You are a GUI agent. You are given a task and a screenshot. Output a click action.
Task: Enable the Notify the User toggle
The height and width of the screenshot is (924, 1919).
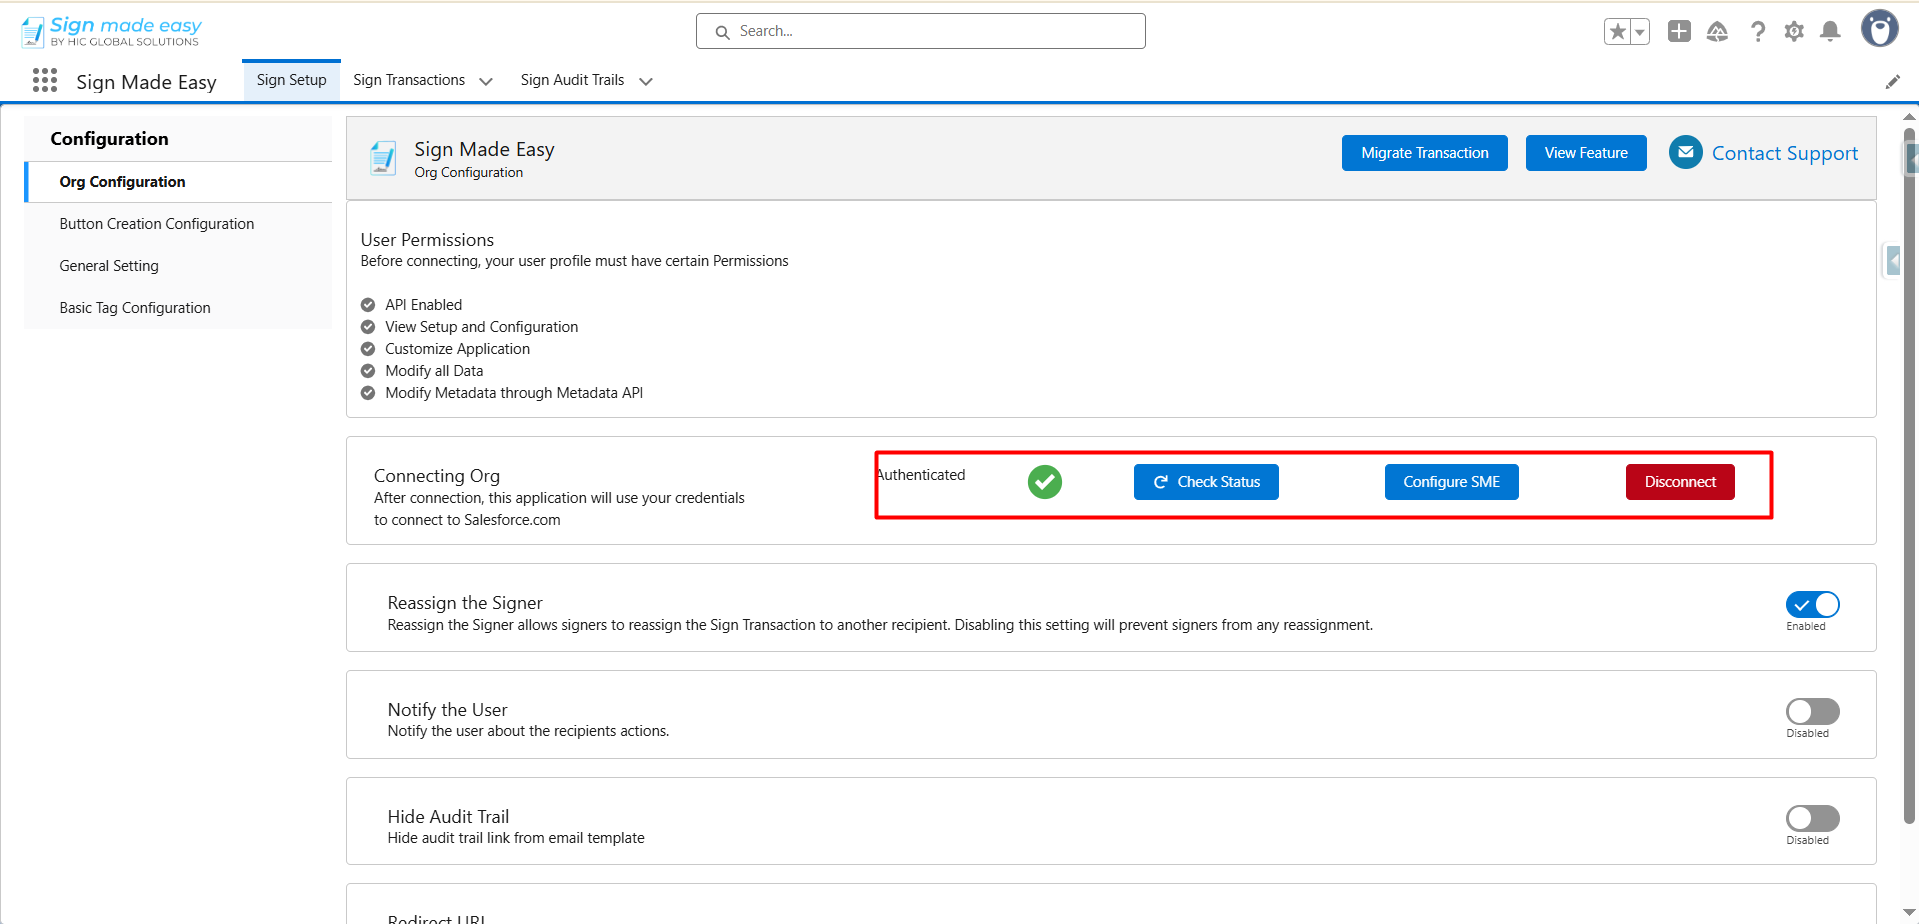[x=1812, y=712]
